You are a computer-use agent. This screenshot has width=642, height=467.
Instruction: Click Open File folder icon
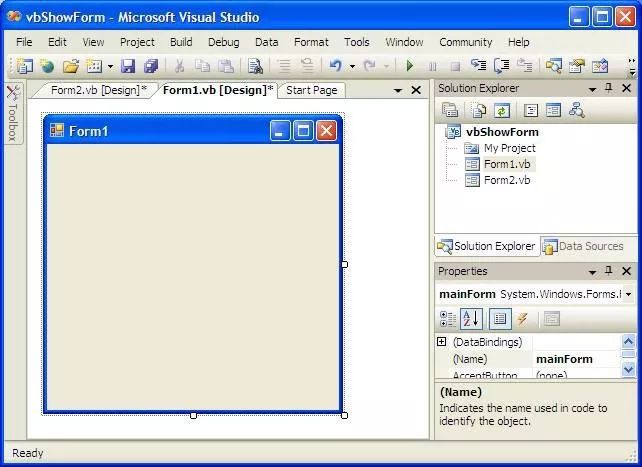click(x=70, y=66)
